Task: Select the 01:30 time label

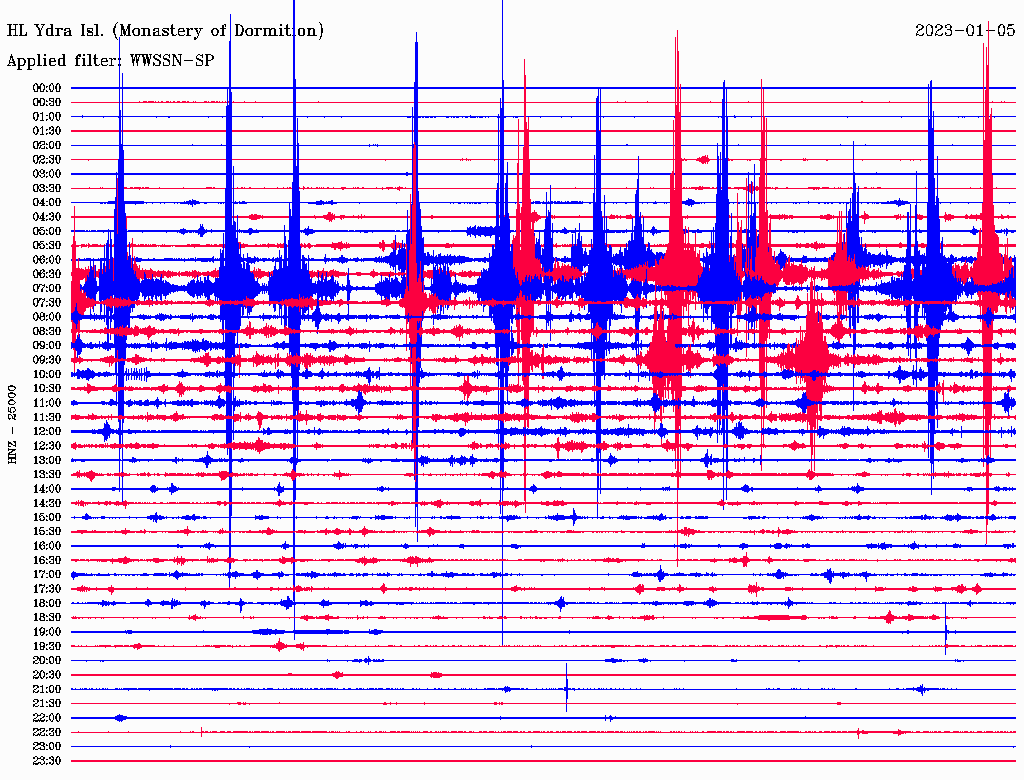Action: pyautogui.click(x=47, y=131)
